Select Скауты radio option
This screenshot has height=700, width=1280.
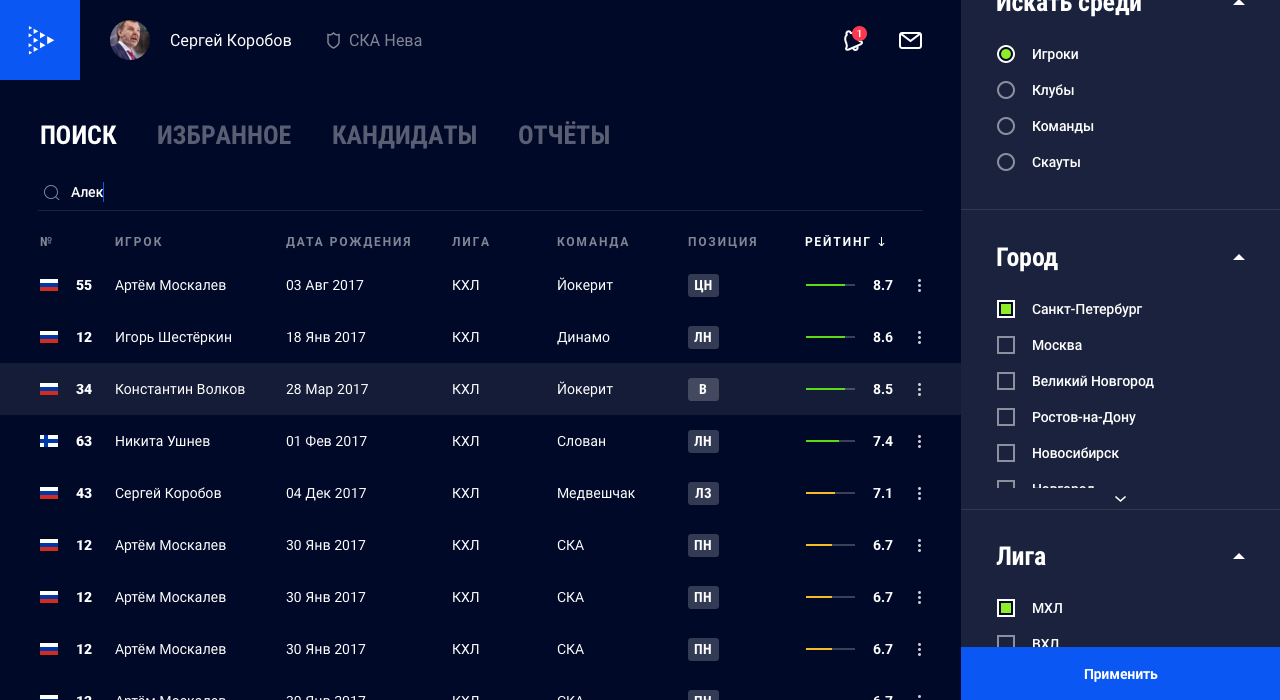pyautogui.click(x=1006, y=162)
